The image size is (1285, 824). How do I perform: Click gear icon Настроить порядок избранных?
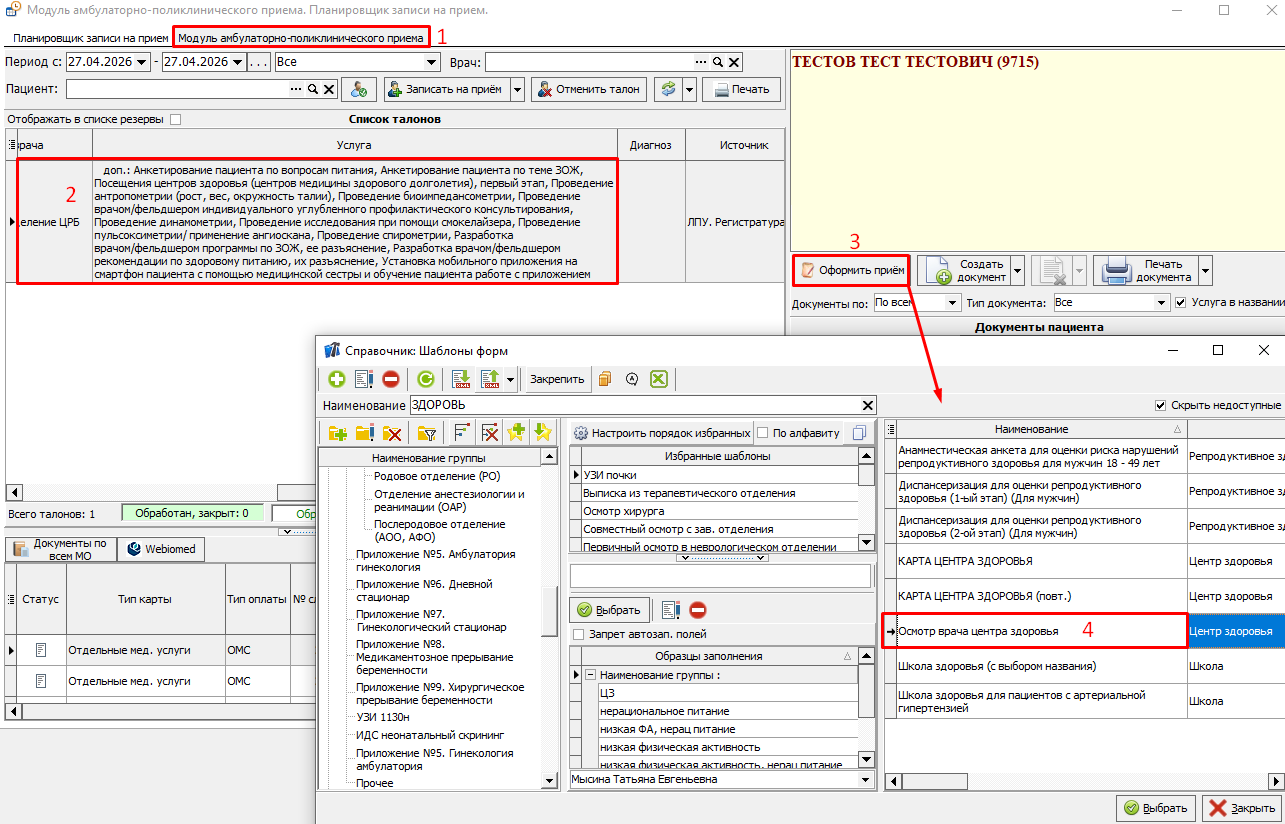(x=580, y=433)
